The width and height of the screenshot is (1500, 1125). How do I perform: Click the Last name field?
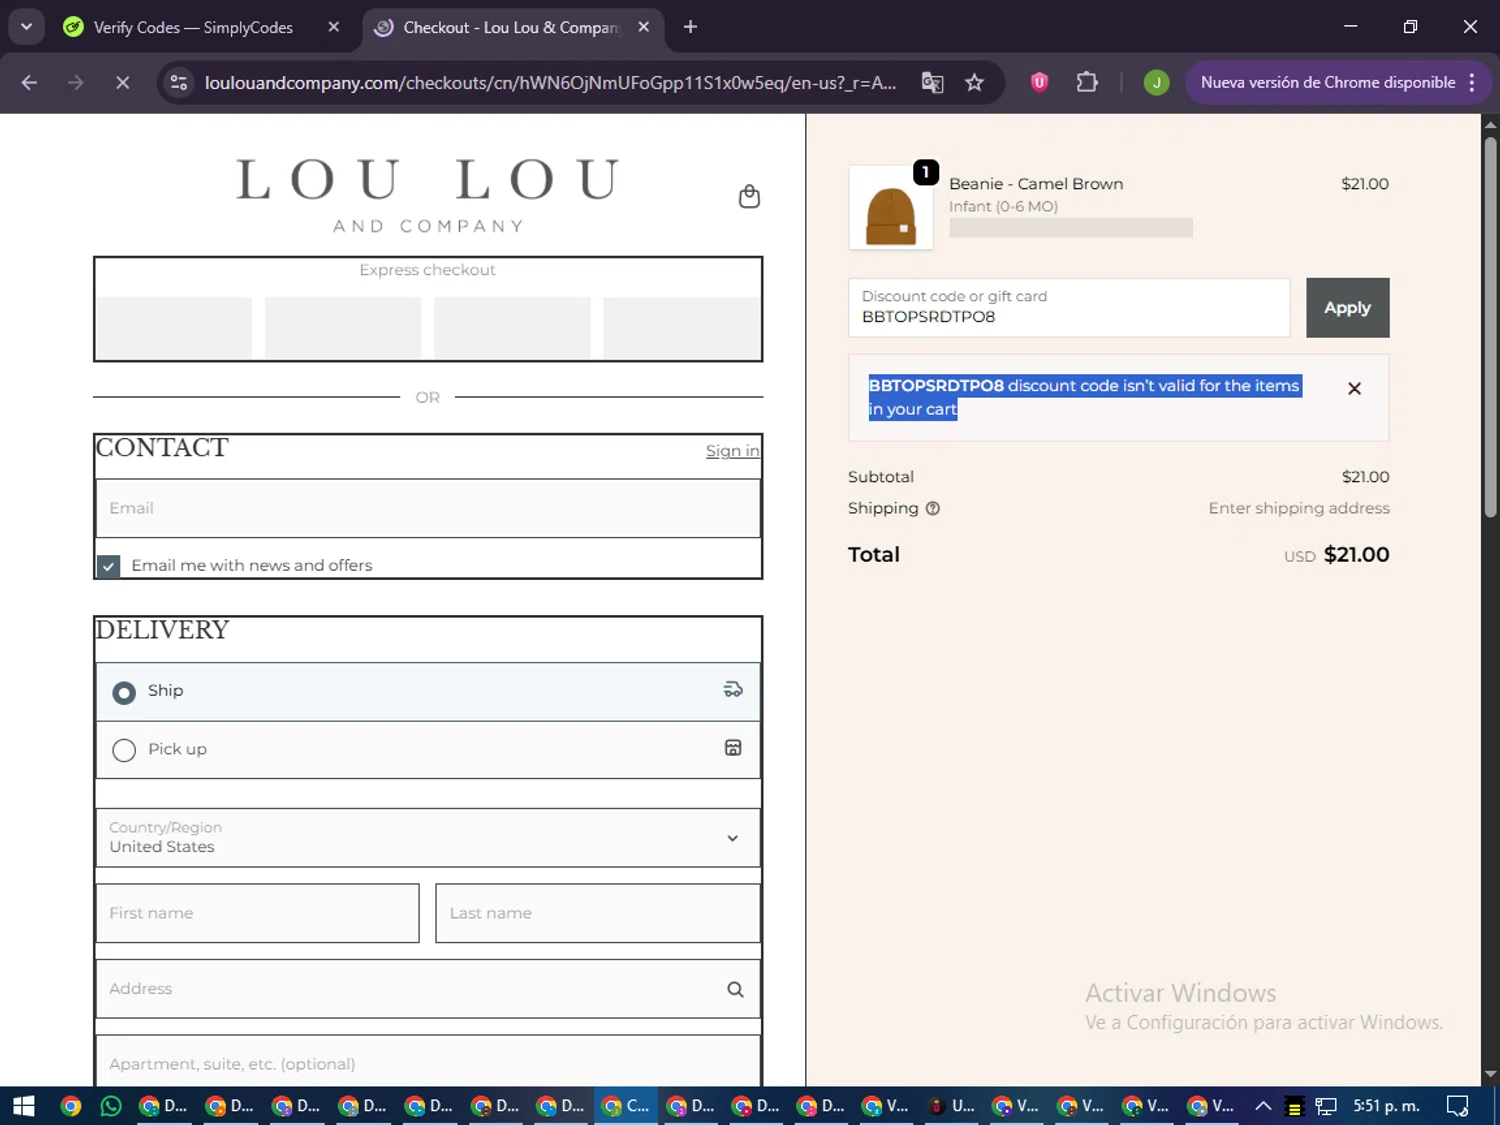[x=598, y=913]
